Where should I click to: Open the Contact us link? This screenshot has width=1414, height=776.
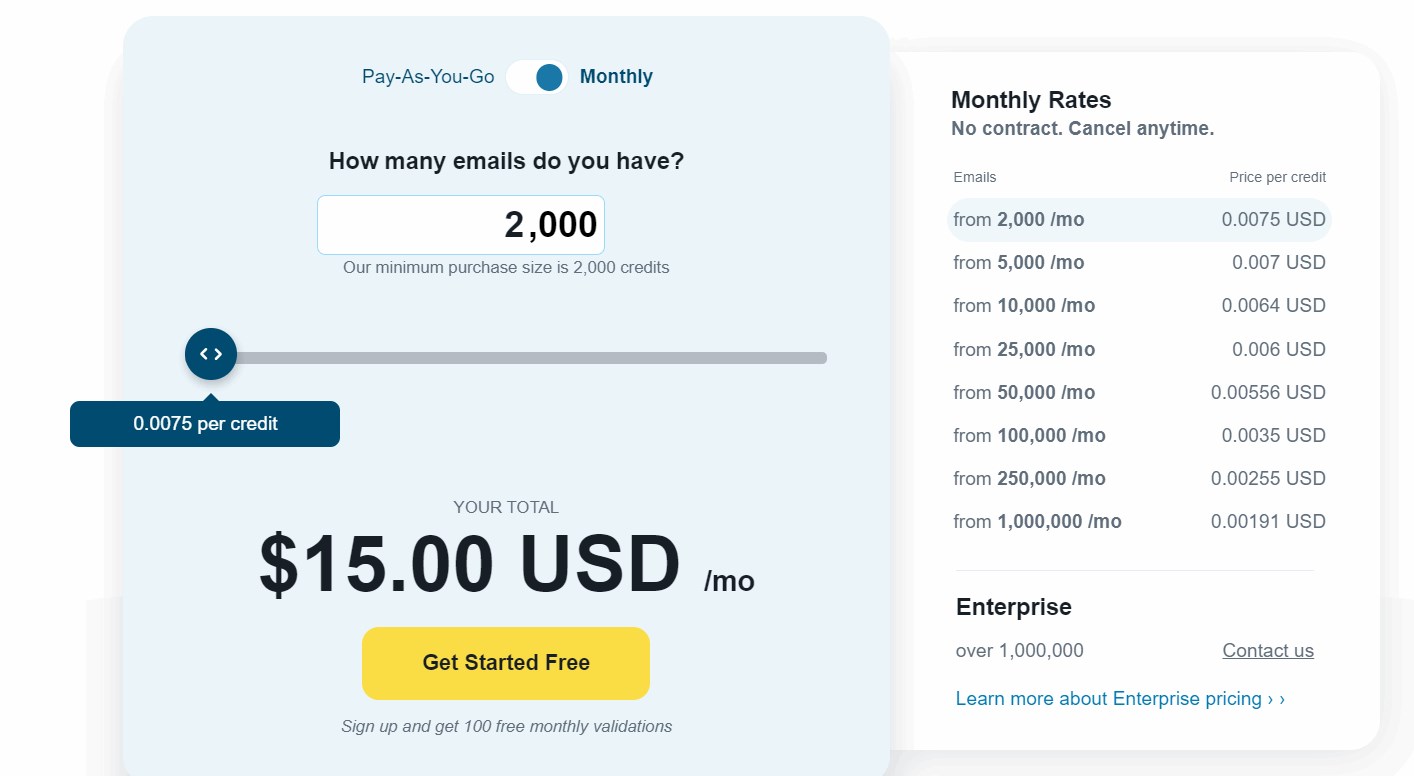click(1268, 651)
